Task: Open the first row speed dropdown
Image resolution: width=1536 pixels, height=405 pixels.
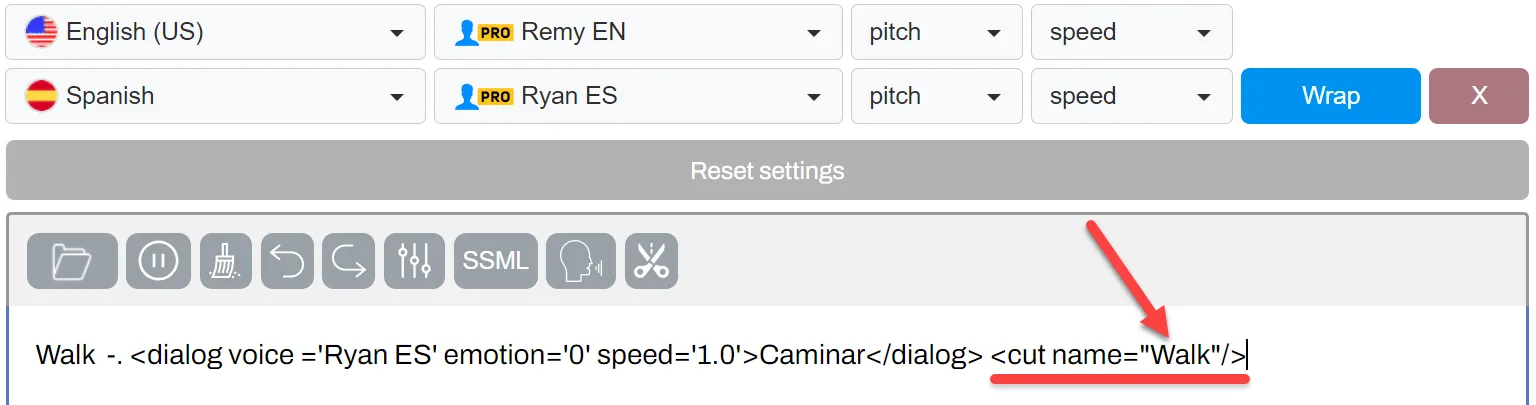Action: [1132, 32]
